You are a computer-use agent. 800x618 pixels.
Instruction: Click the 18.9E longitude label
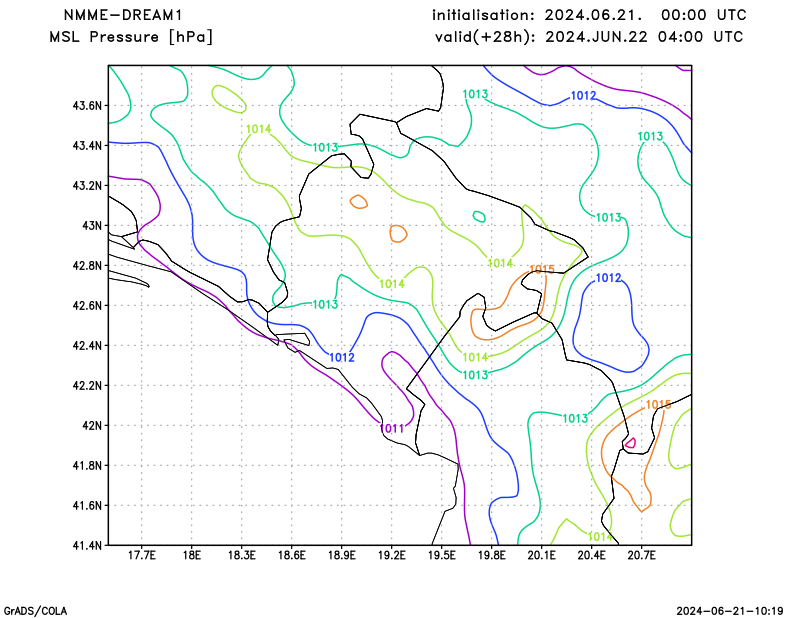pos(341,555)
